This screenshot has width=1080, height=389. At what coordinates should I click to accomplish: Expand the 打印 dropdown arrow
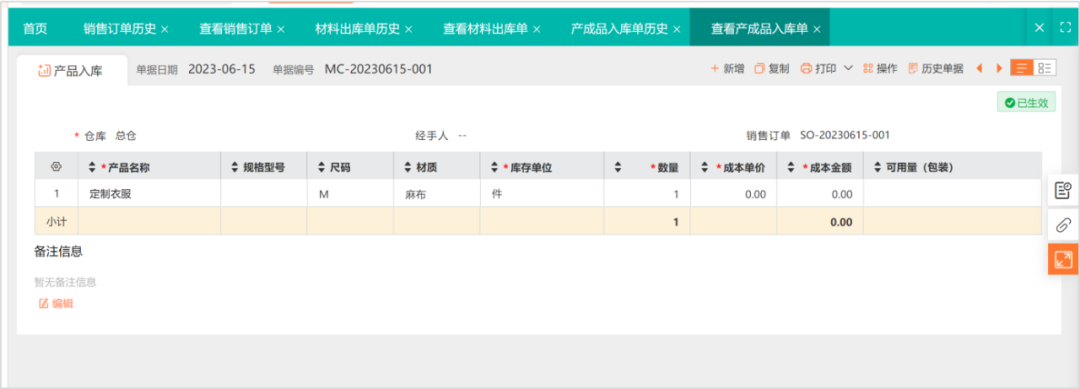(x=848, y=68)
